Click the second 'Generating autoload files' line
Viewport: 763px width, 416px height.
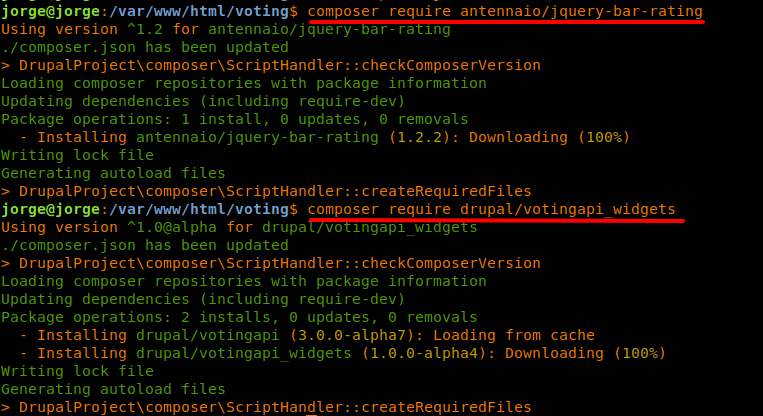click(x=113, y=389)
